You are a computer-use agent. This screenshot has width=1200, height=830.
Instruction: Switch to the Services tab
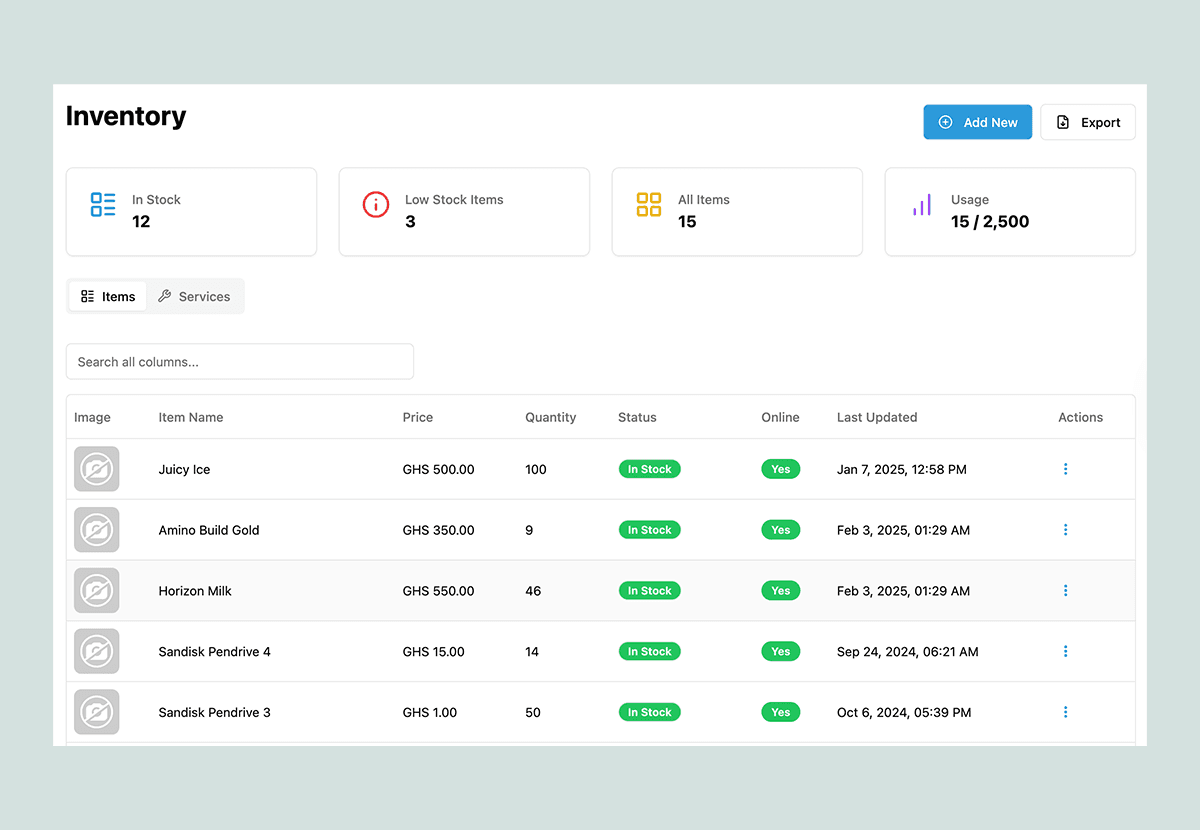coord(194,297)
